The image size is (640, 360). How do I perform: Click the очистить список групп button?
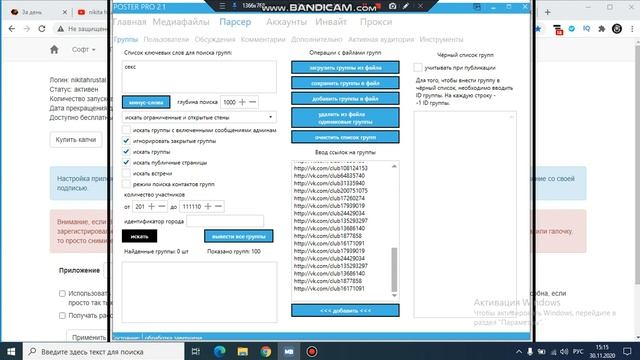tap(345, 137)
